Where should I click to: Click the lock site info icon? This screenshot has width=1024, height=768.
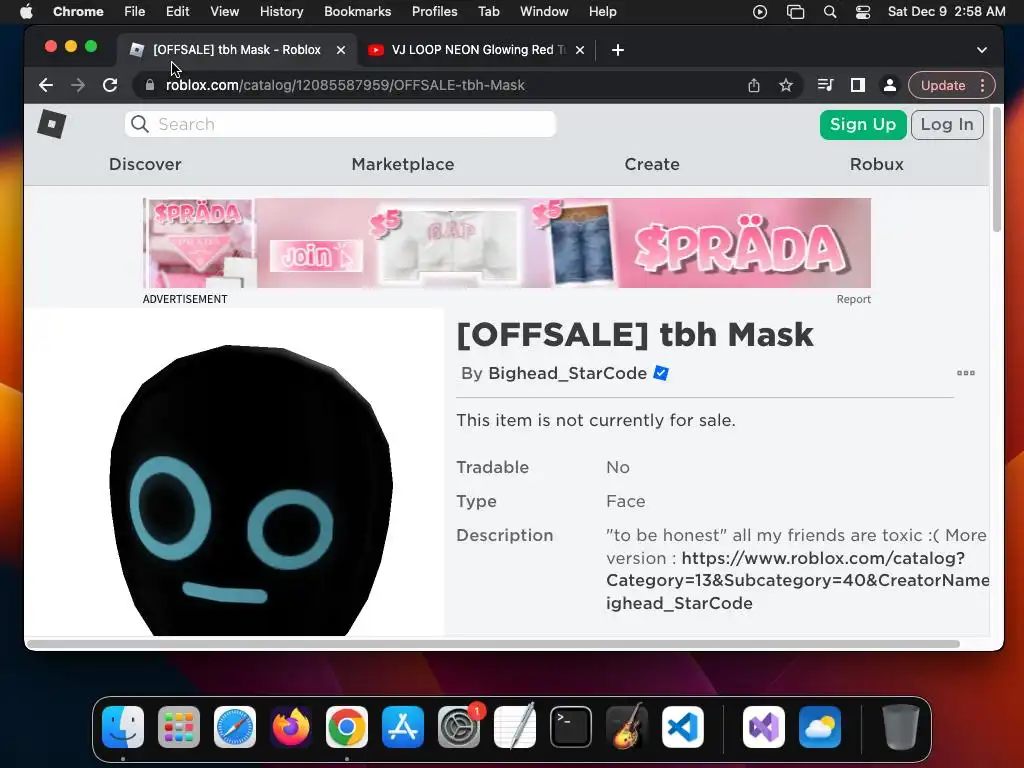[x=150, y=85]
